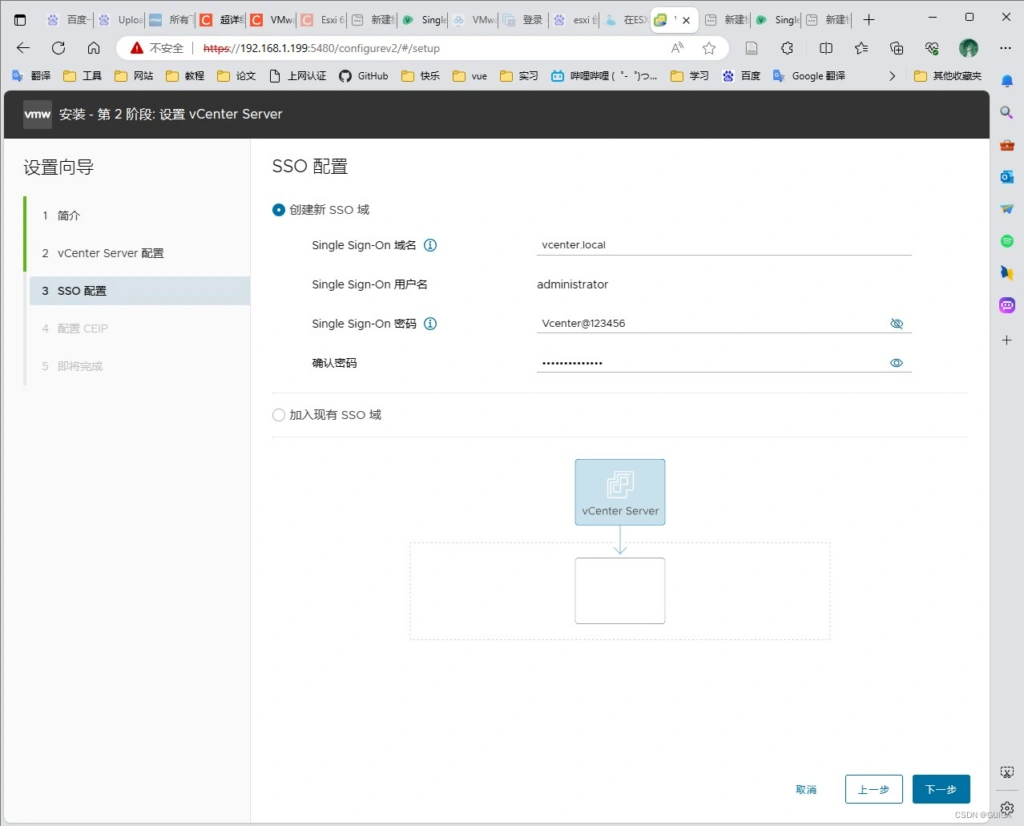The width and height of the screenshot is (1024, 826).
Task: Open the Outlook sidebar icon
Action: coord(1006,177)
